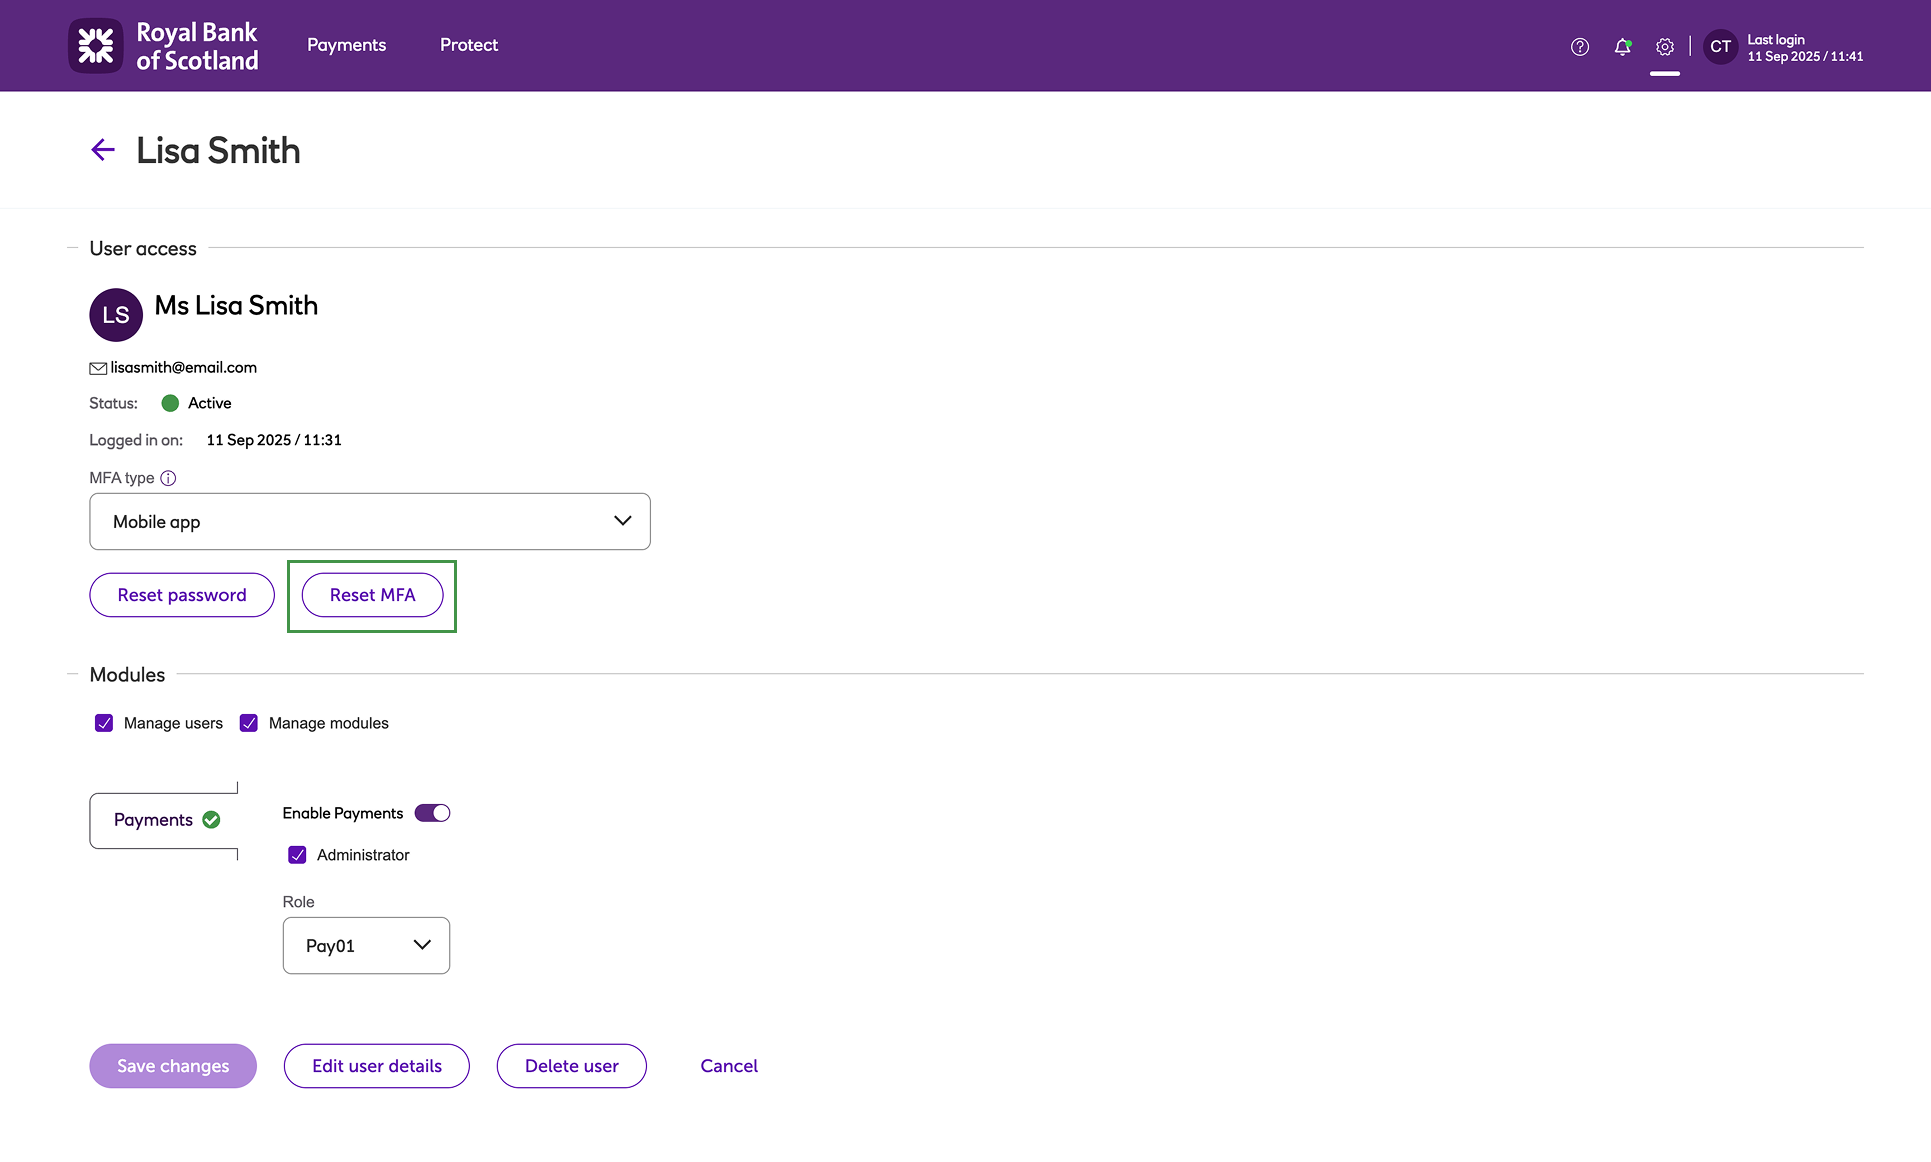Open the Payments menu in header
The width and height of the screenshot is (1931, 1162).
346,45
